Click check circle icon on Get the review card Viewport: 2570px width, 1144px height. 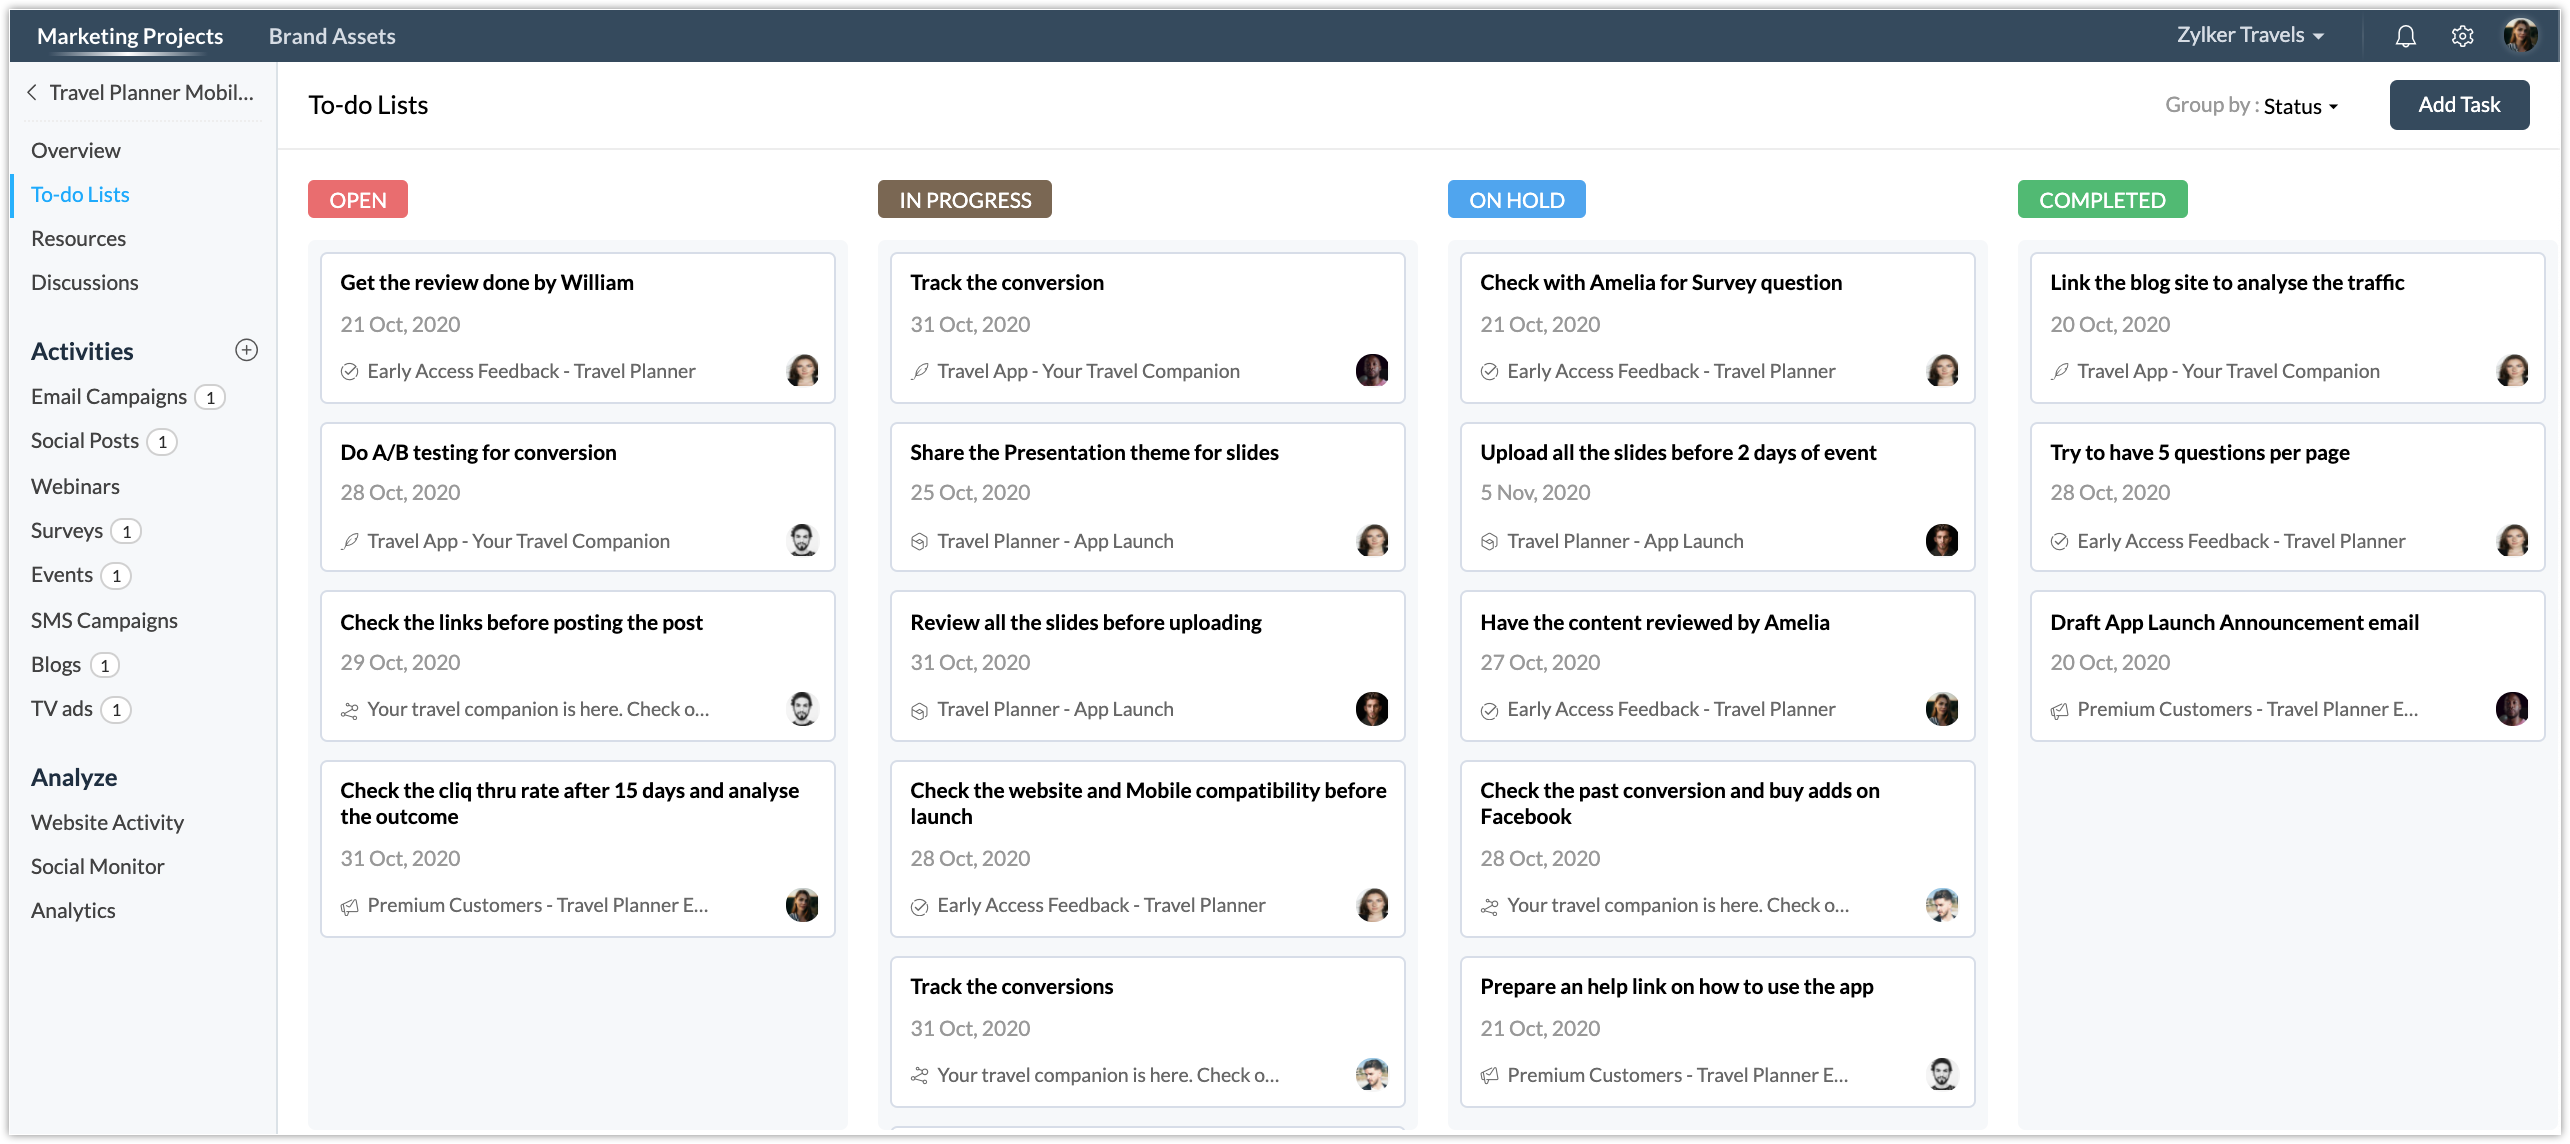(349, 372)
